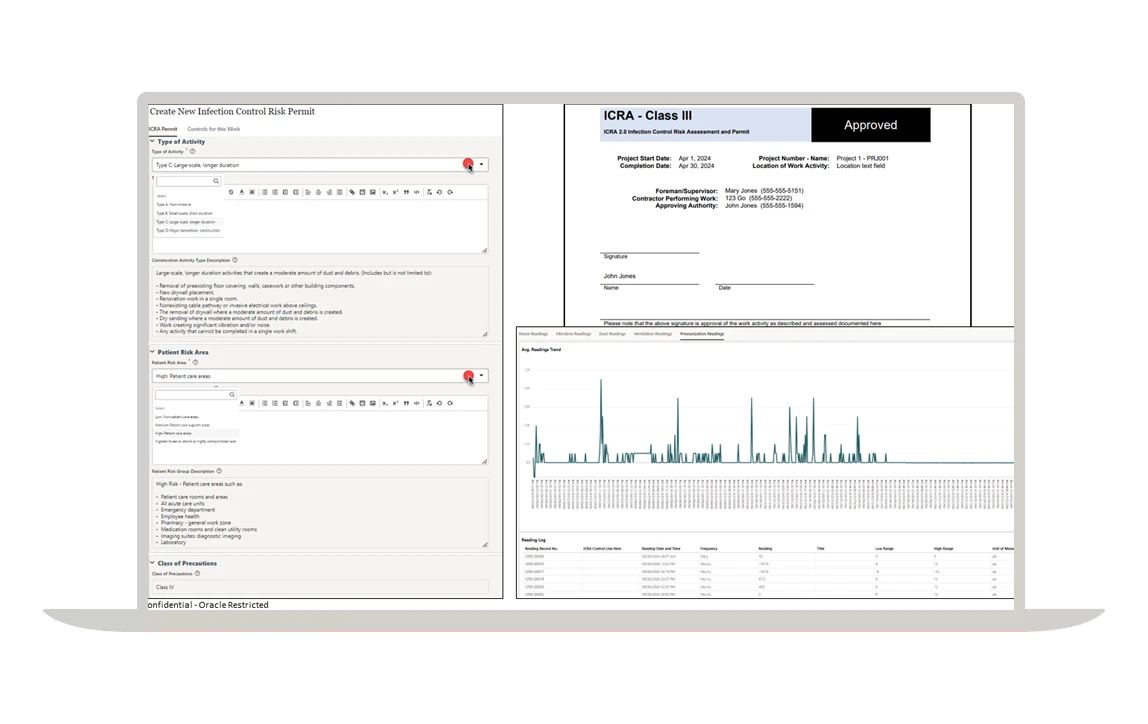Switch to the Dust Readings tab
The height and width of the screenshot is (724, 1148).
point(612,334)
